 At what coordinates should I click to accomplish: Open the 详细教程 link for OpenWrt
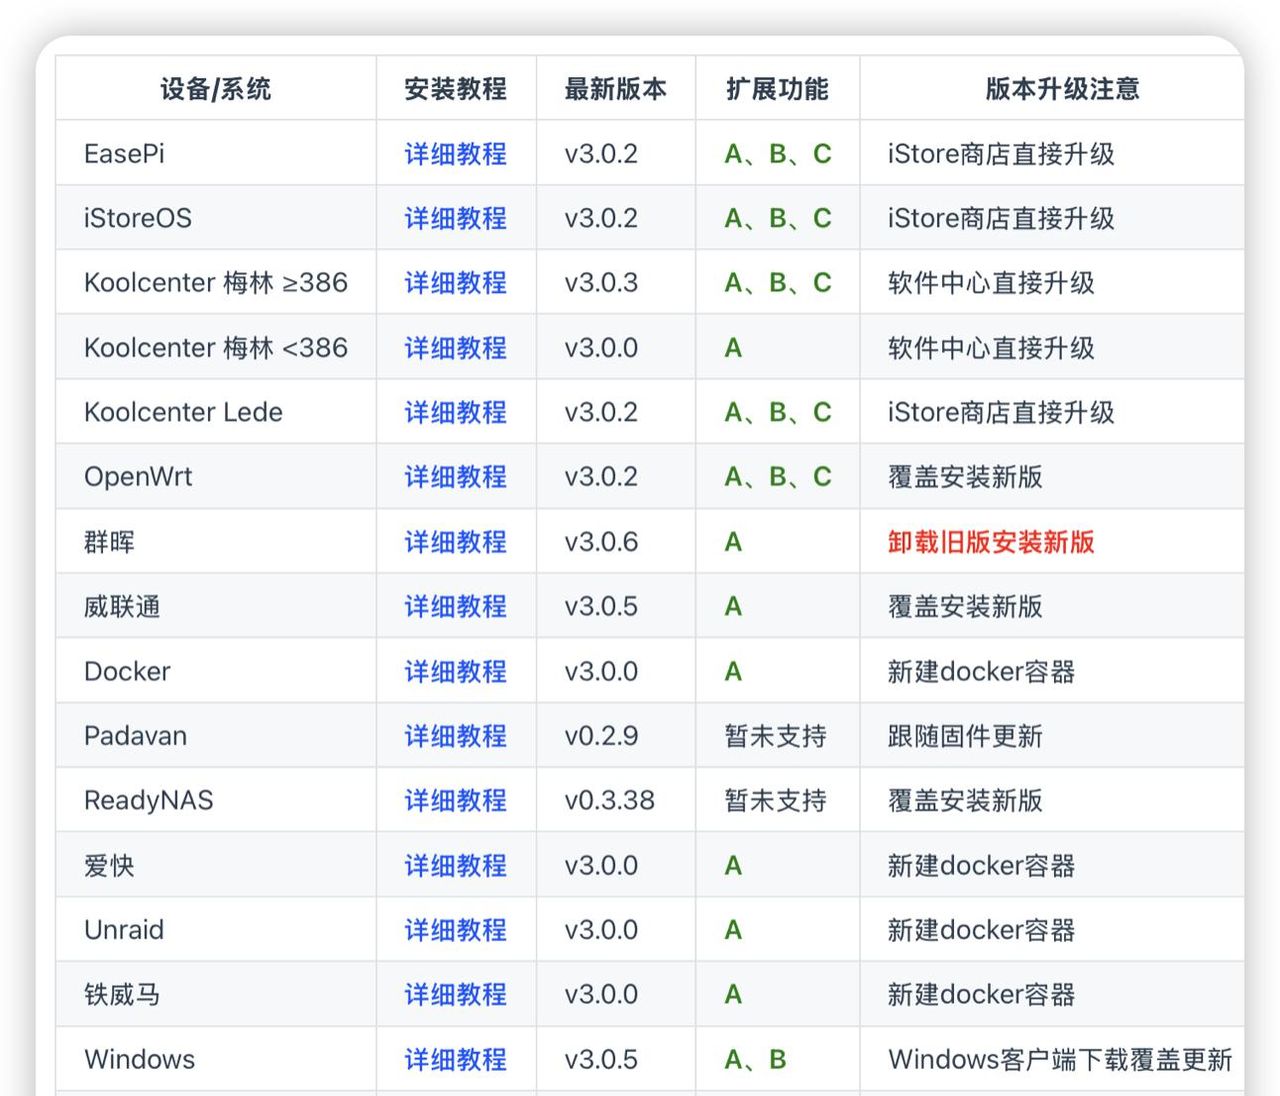455,477
